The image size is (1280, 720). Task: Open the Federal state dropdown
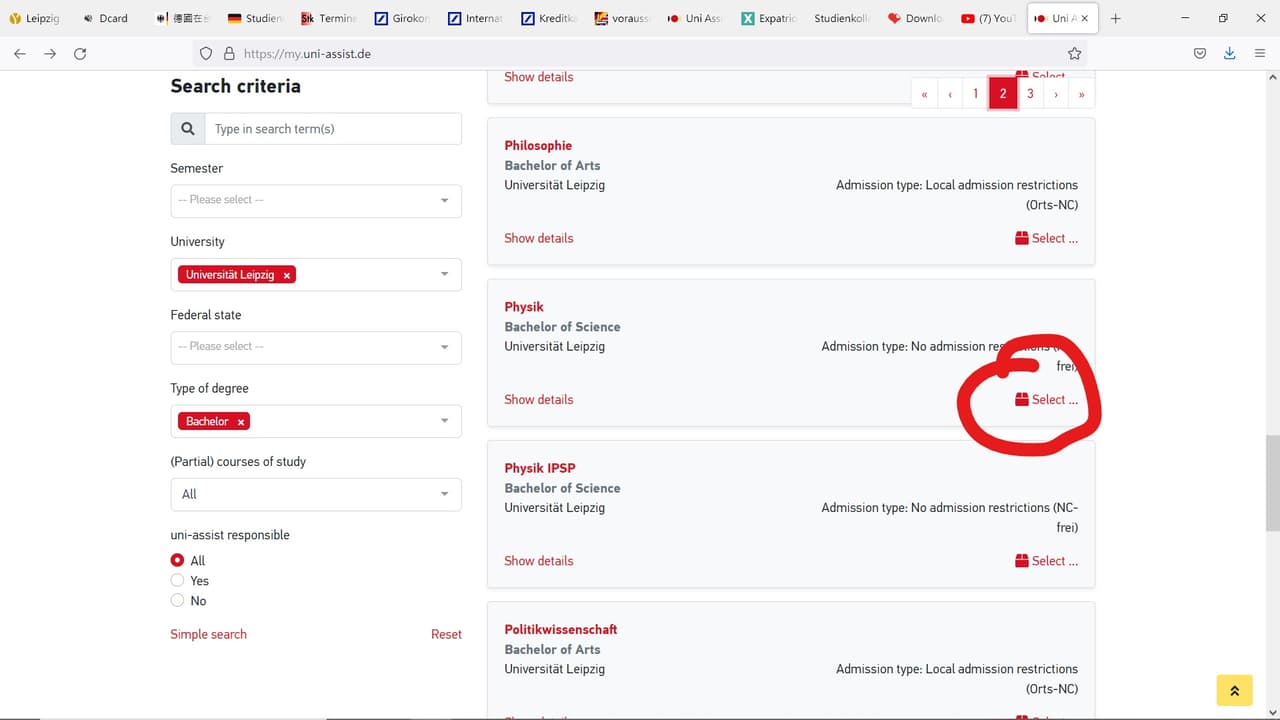[x=316, y=347]
